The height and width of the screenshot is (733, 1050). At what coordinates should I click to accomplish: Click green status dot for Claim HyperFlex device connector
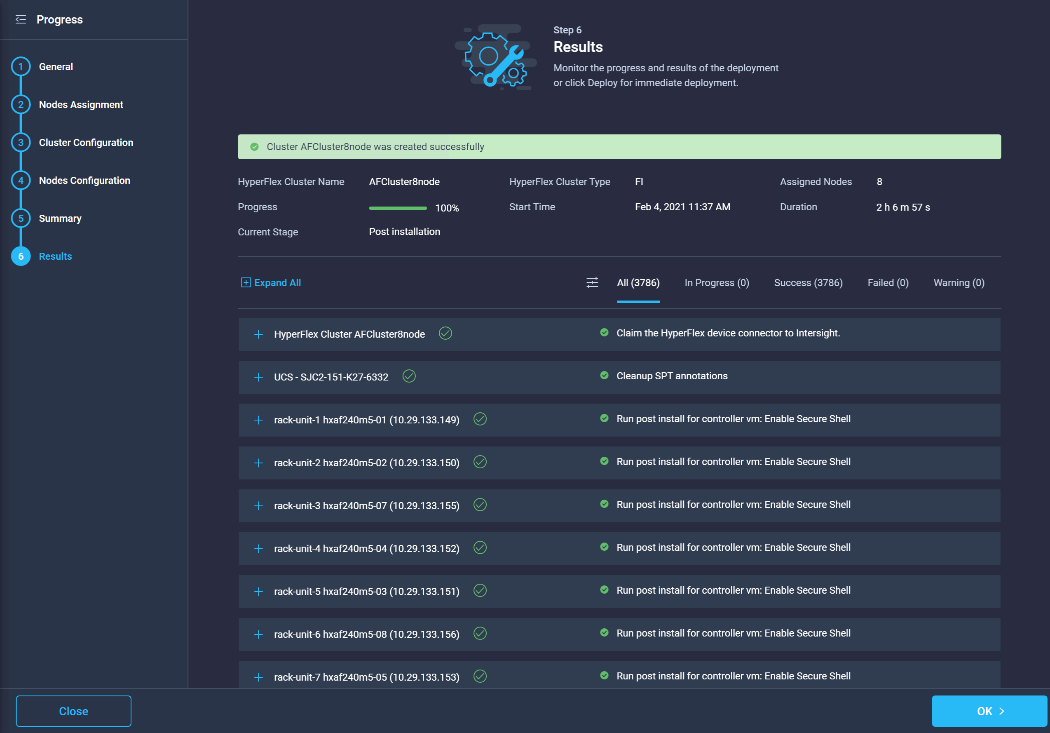[x=604, y=333]
